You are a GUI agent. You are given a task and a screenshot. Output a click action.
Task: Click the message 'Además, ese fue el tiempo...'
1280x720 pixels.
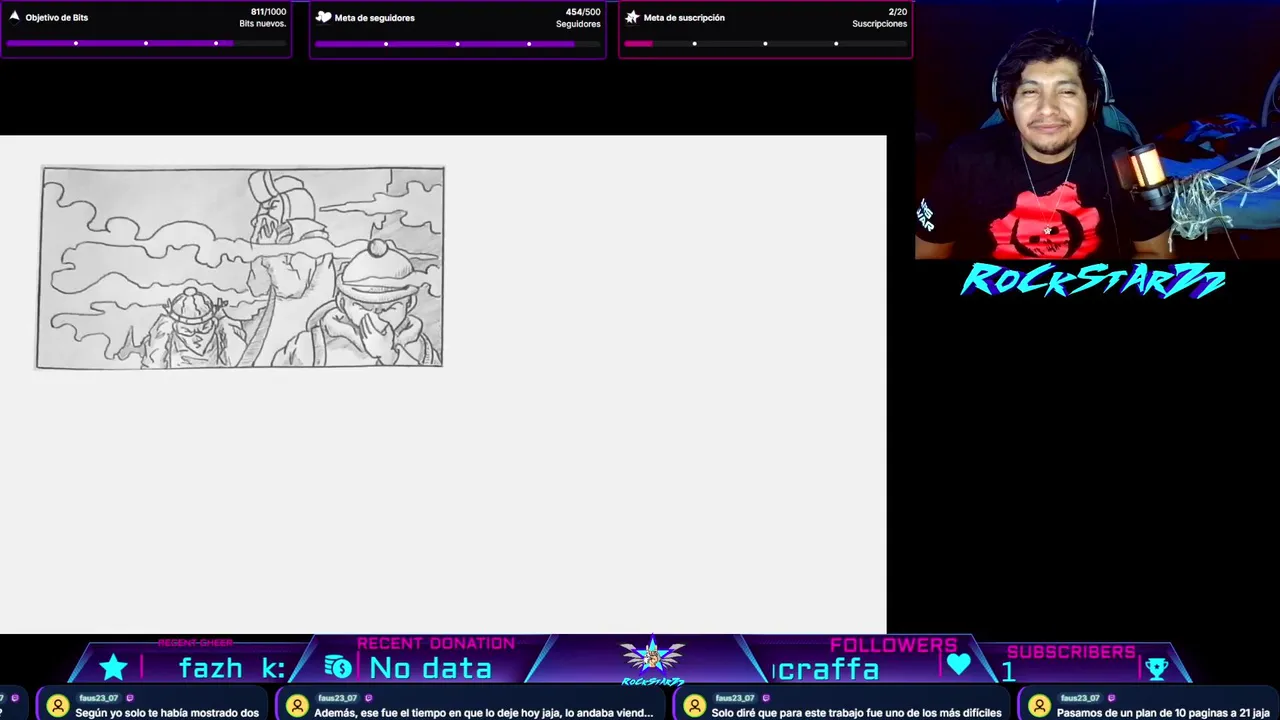484,713
